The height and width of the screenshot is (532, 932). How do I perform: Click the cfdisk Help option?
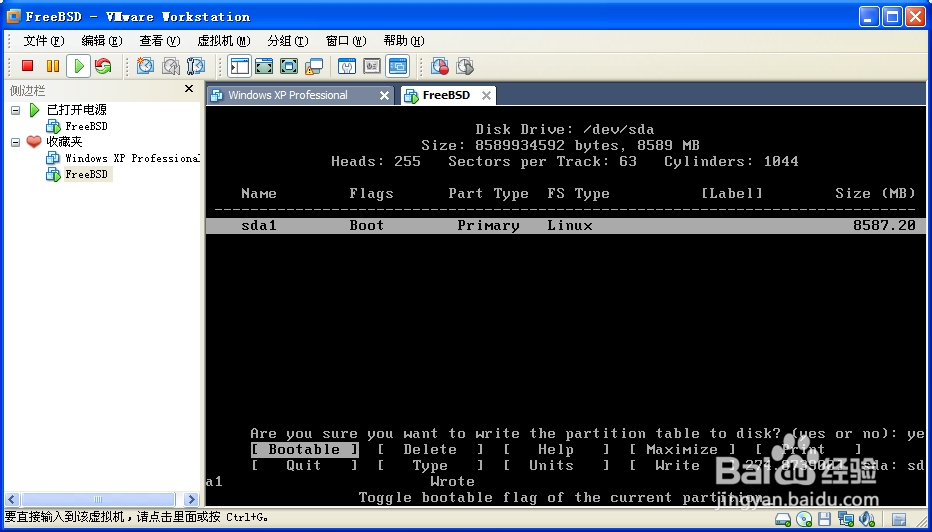click(556, 450)
